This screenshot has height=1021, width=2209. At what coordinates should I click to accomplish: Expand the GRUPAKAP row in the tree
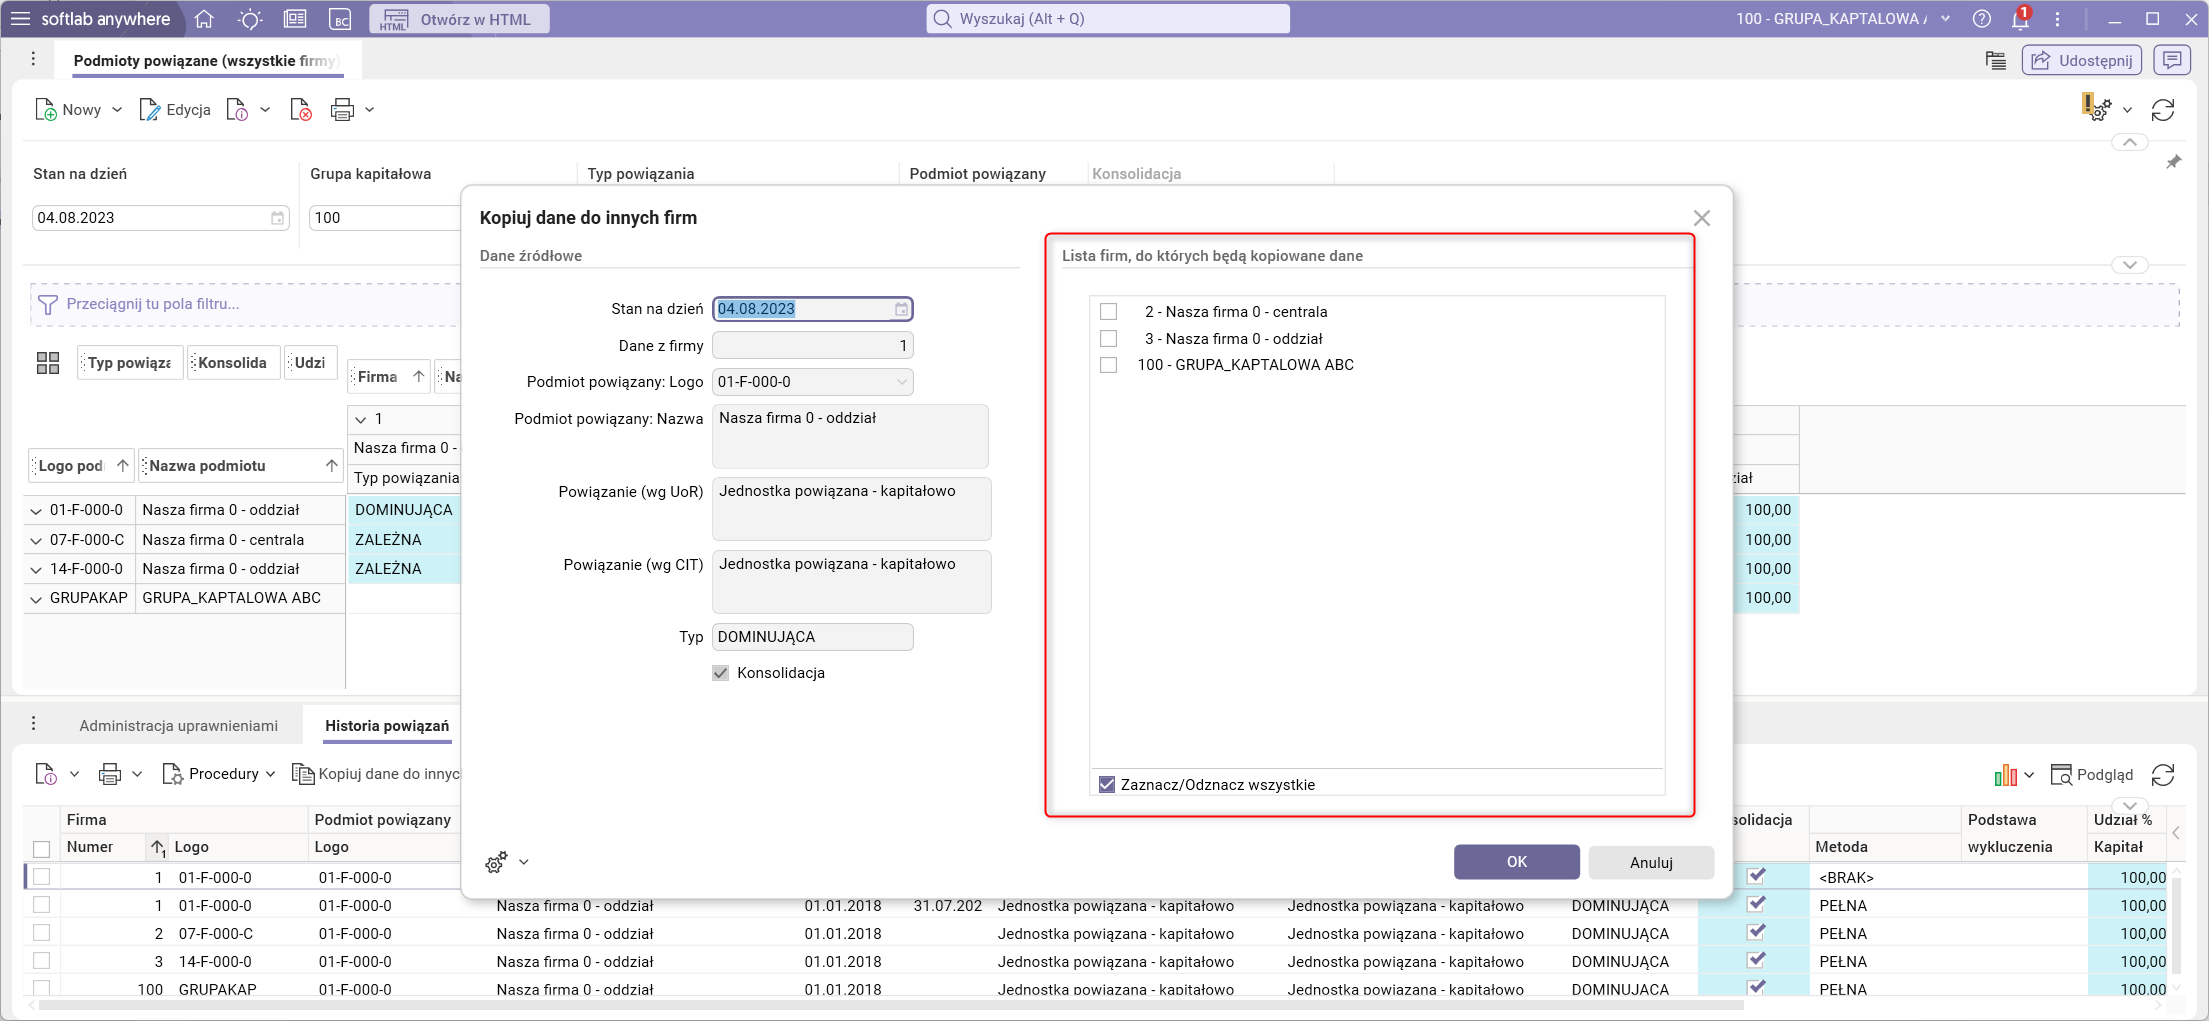[x=36, y=599]
